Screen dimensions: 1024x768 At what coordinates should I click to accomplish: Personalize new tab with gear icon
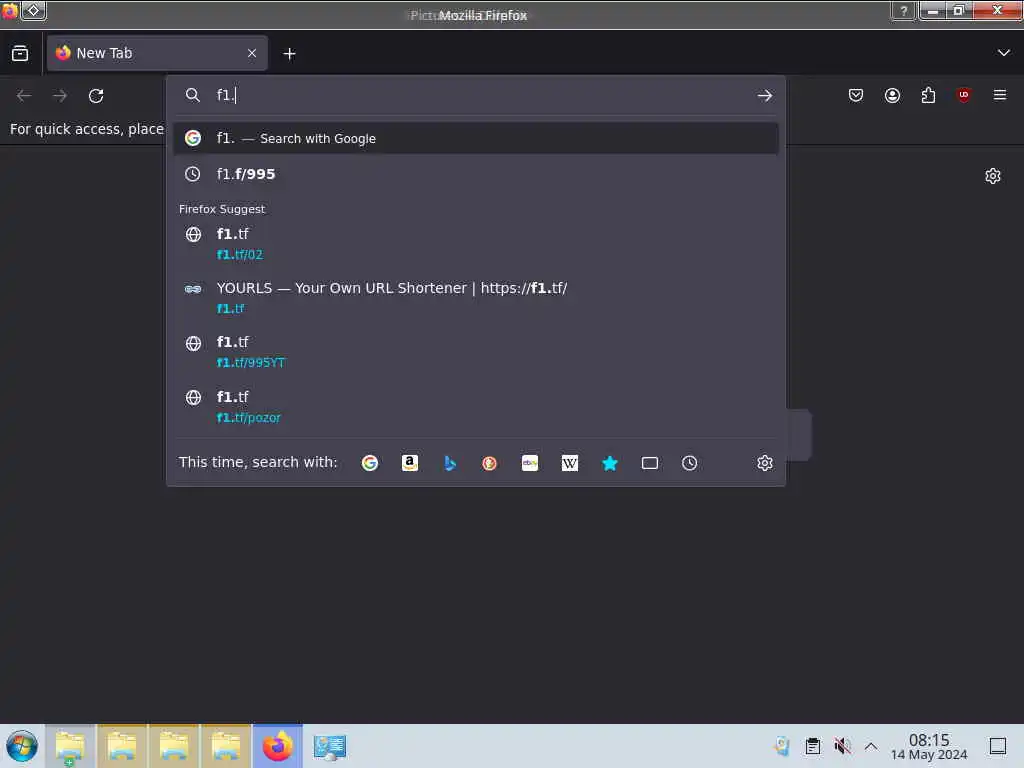993,176
